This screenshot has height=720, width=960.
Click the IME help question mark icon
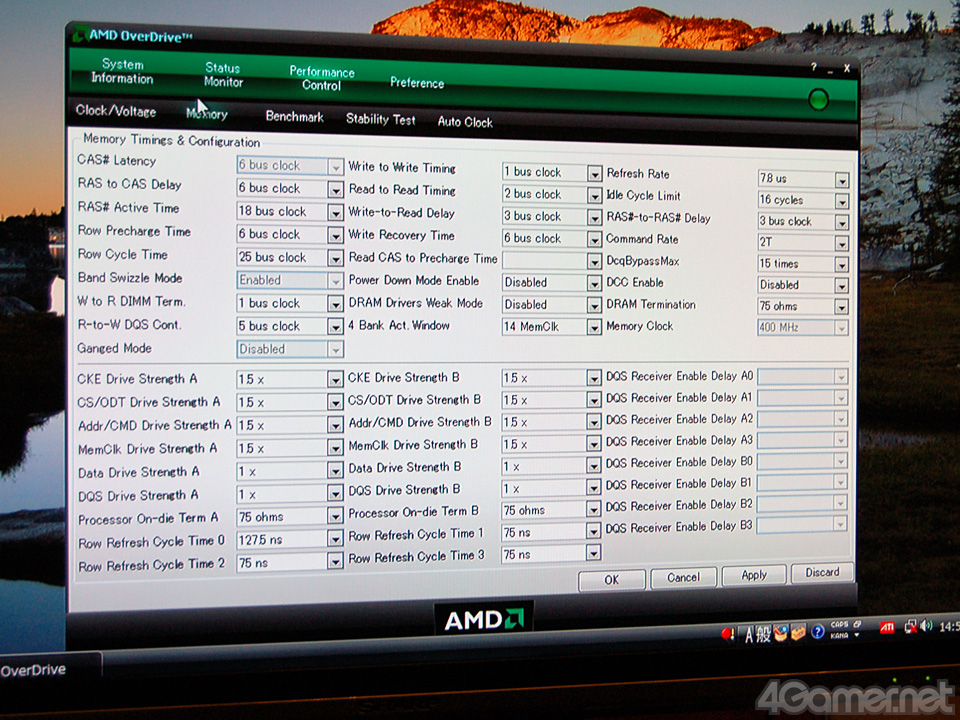coord(818,631)
